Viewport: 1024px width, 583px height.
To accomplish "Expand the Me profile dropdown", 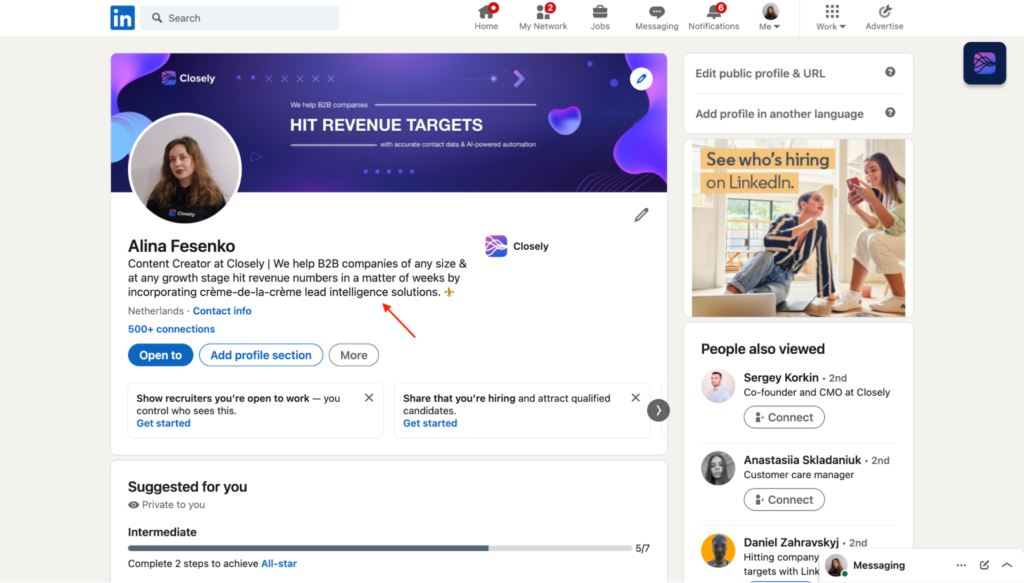I will click(770, 18).
